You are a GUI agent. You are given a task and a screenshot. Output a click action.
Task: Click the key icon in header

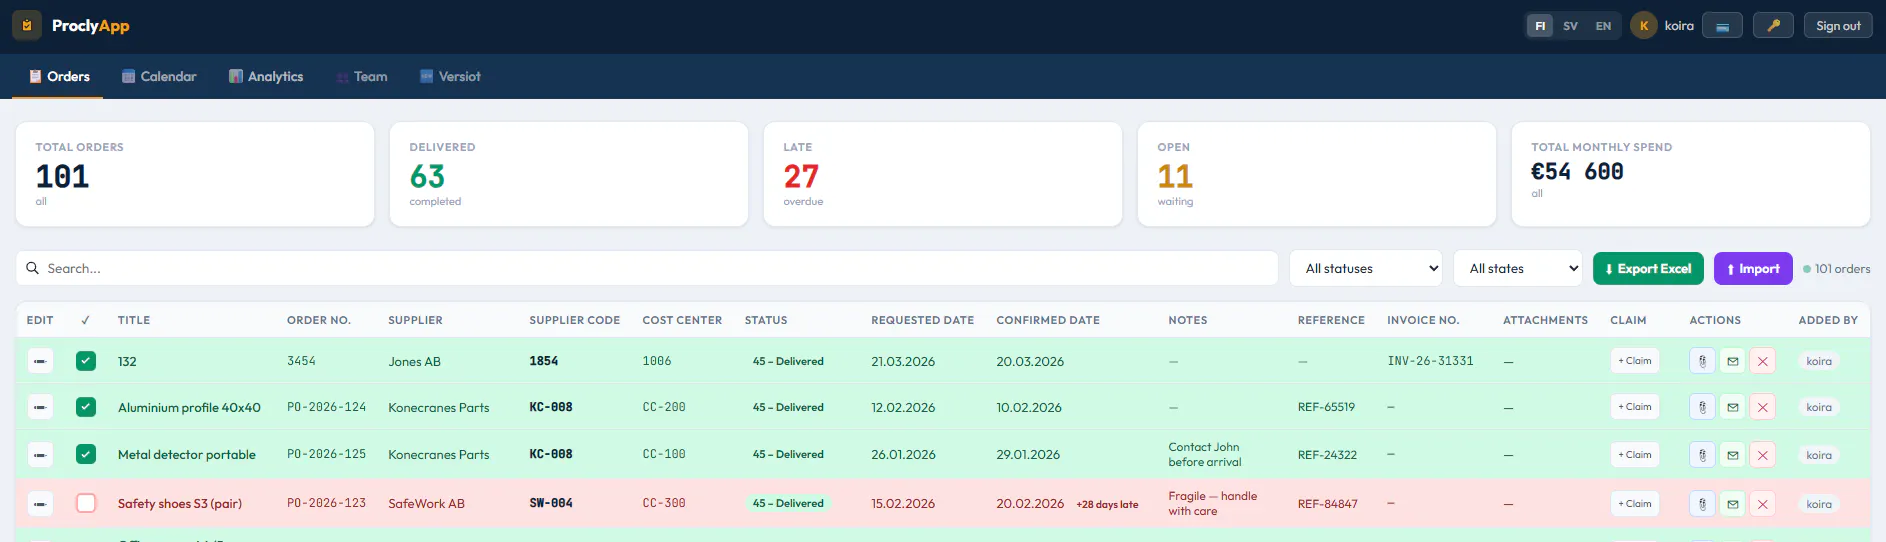click(x=1773, y=26)
